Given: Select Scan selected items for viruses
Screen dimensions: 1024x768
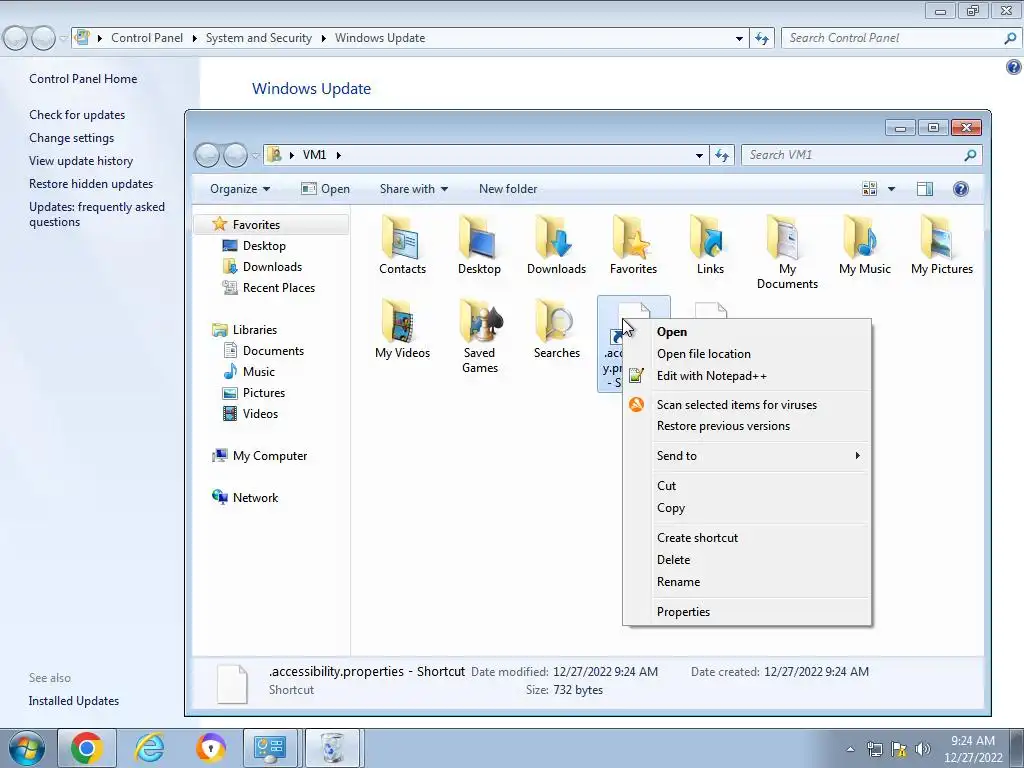Looking at the screenshot, I should (747, 405).
